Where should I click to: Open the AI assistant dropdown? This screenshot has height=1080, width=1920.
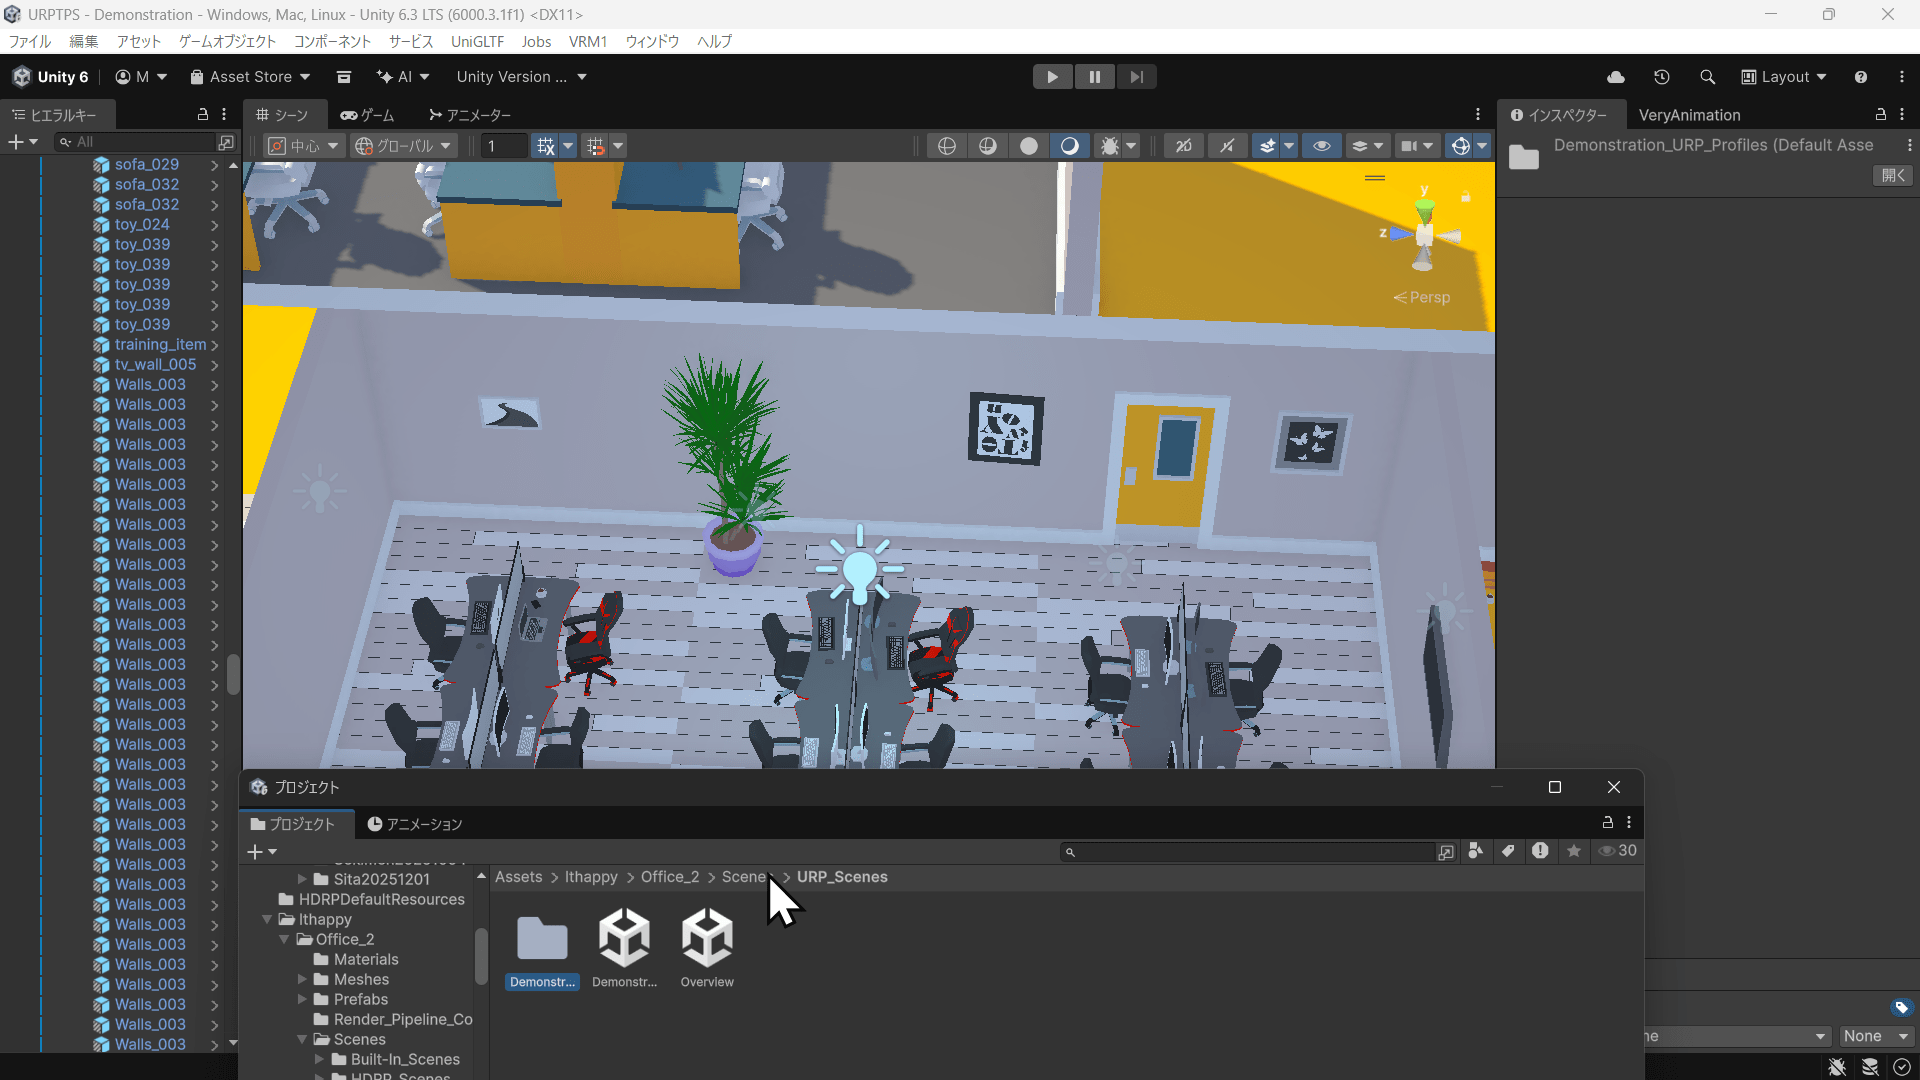(x=403, y=77)
